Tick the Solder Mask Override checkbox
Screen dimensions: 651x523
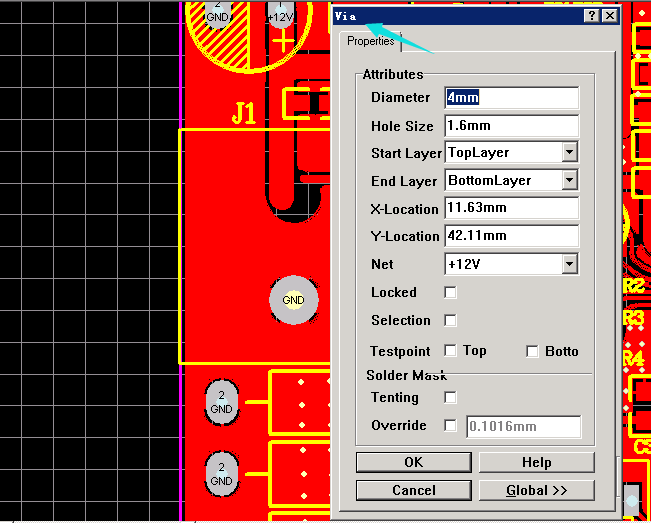click(450, 426)
